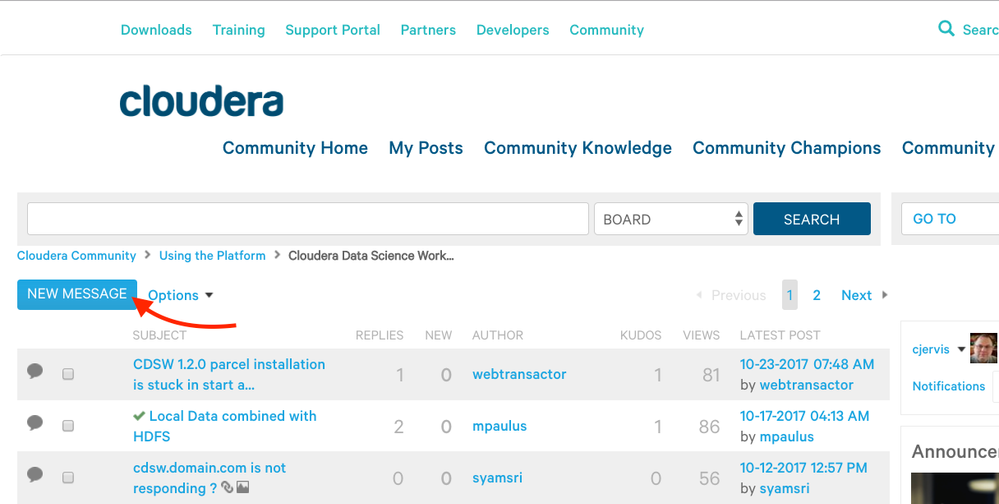Click into the community search text field
Image resolution: width=999 pixels, height=504 pixels.
[307, 219]
